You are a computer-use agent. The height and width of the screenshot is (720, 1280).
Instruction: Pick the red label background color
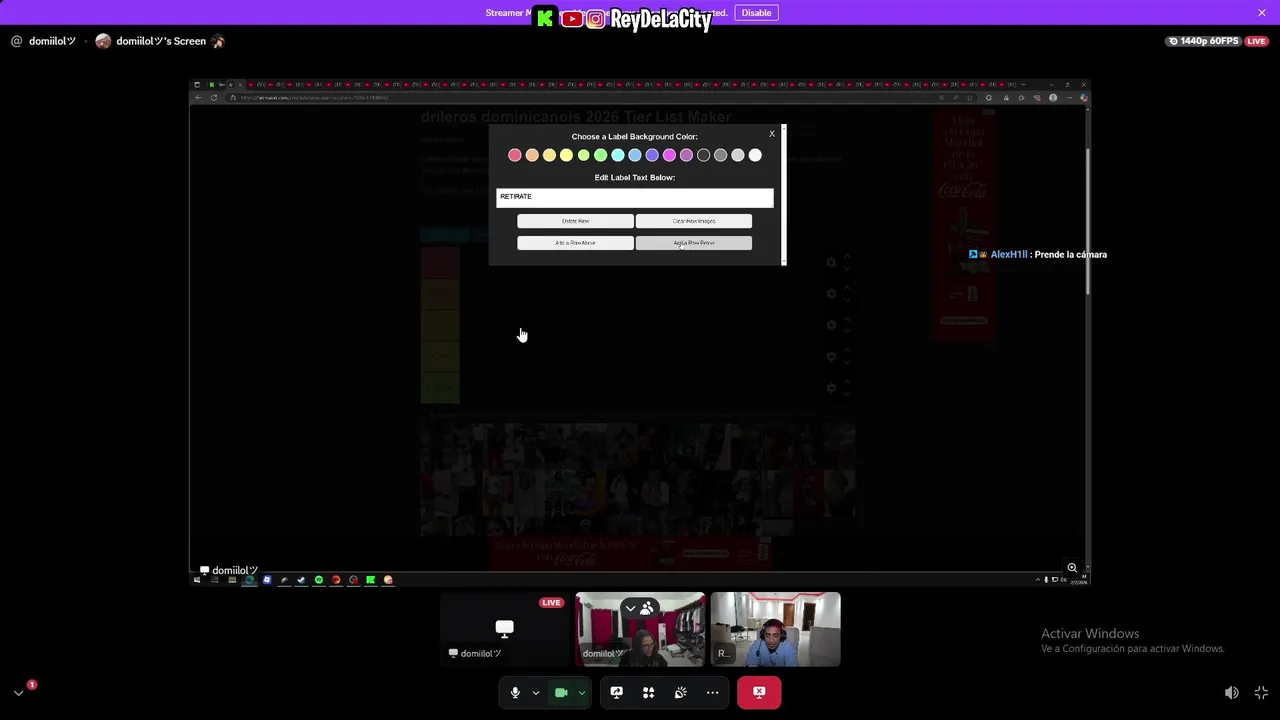coord(515,155)
